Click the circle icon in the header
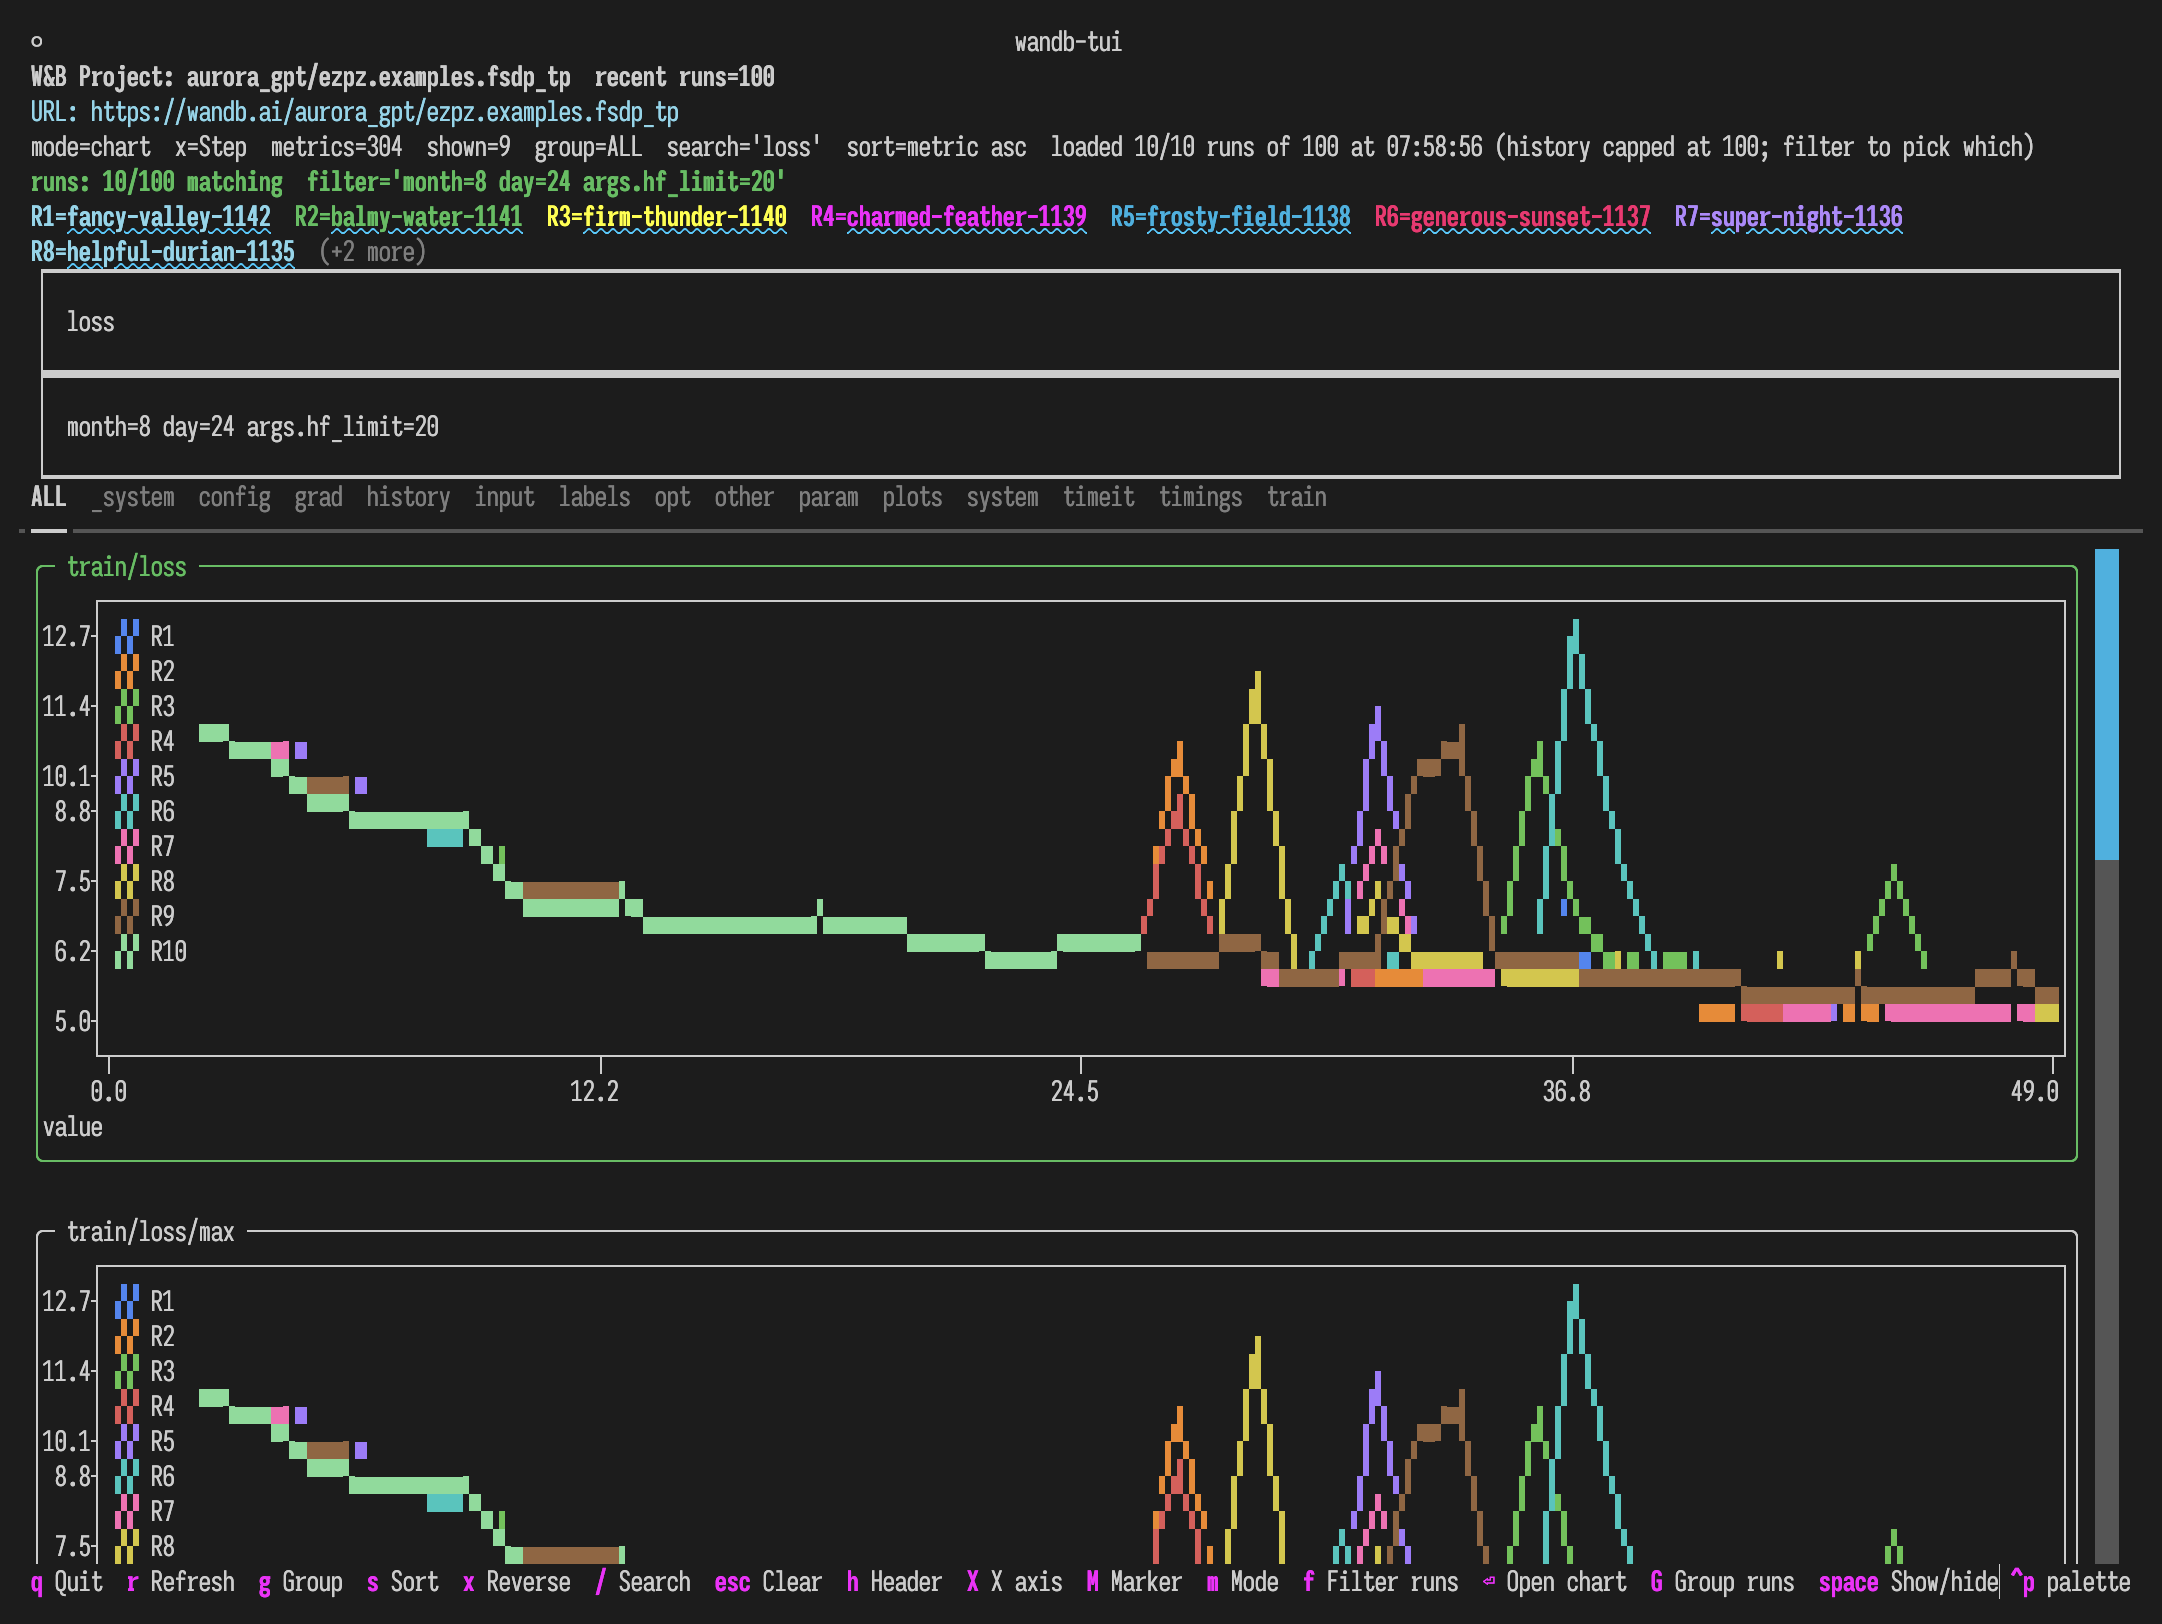 pos(36,42)
